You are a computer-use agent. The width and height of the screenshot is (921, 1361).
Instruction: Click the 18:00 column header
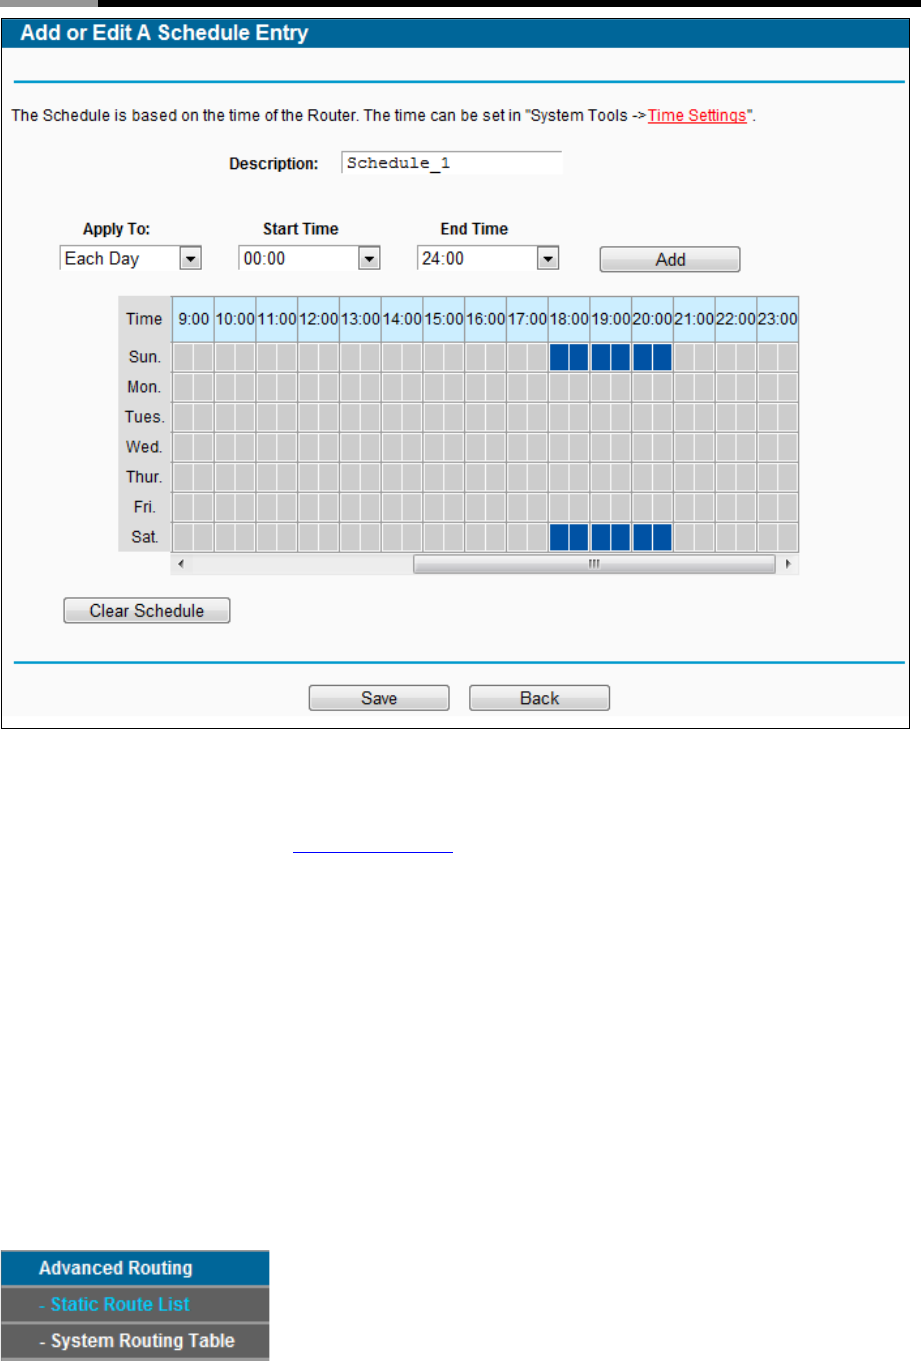tap(569, 319)
